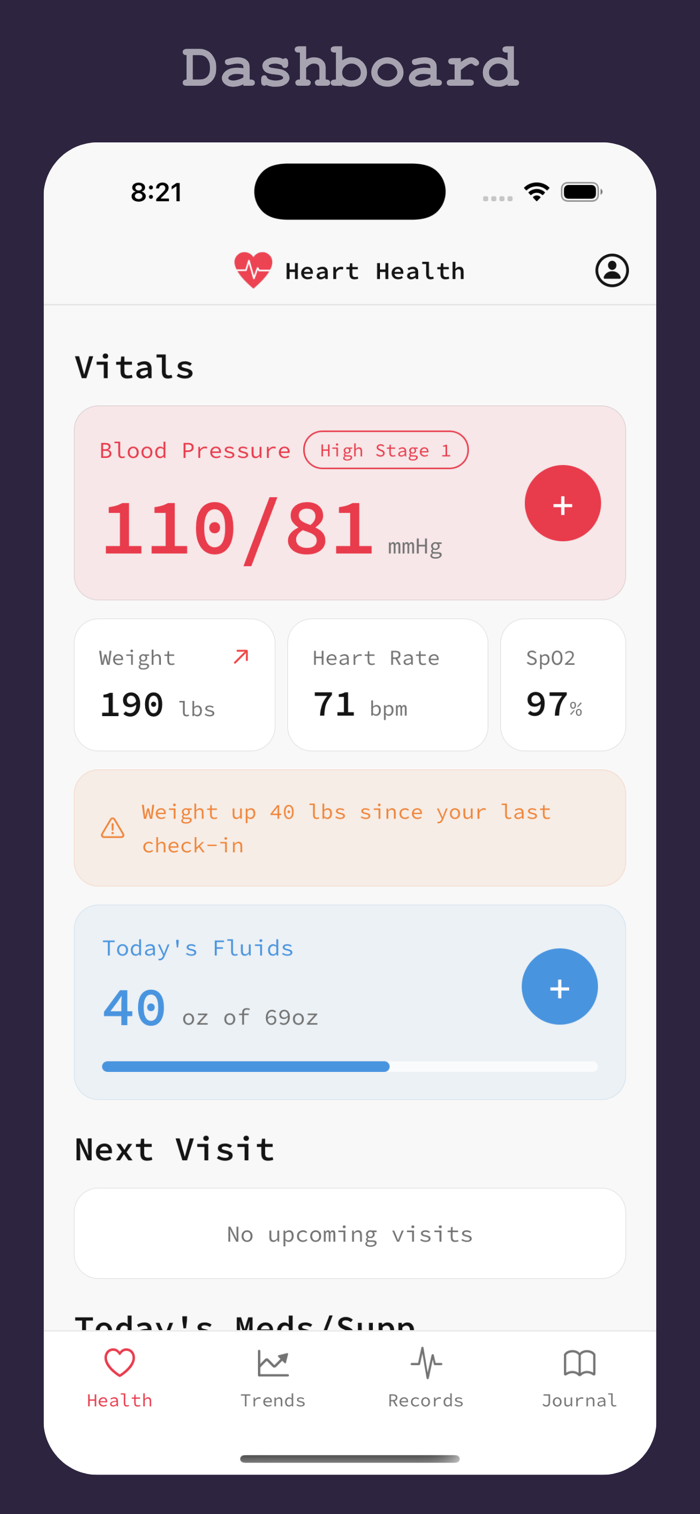Open the Weight 190 lbs card

coord(175,685)
